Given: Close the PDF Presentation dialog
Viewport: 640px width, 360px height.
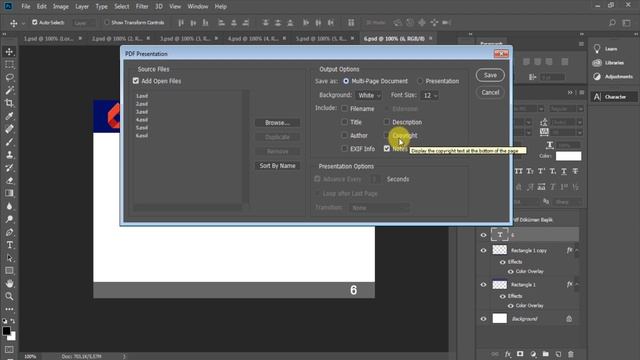Looking at the screenshot, I should click(x=501, y=54).
